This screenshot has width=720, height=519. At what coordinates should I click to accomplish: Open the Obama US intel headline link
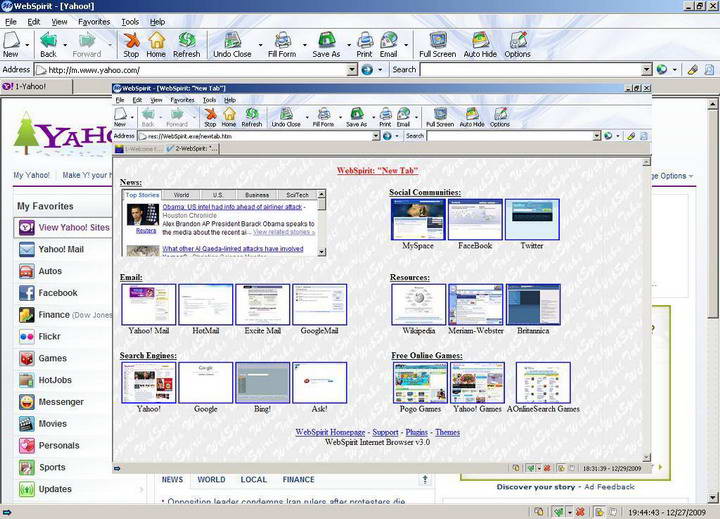(232, 207)
